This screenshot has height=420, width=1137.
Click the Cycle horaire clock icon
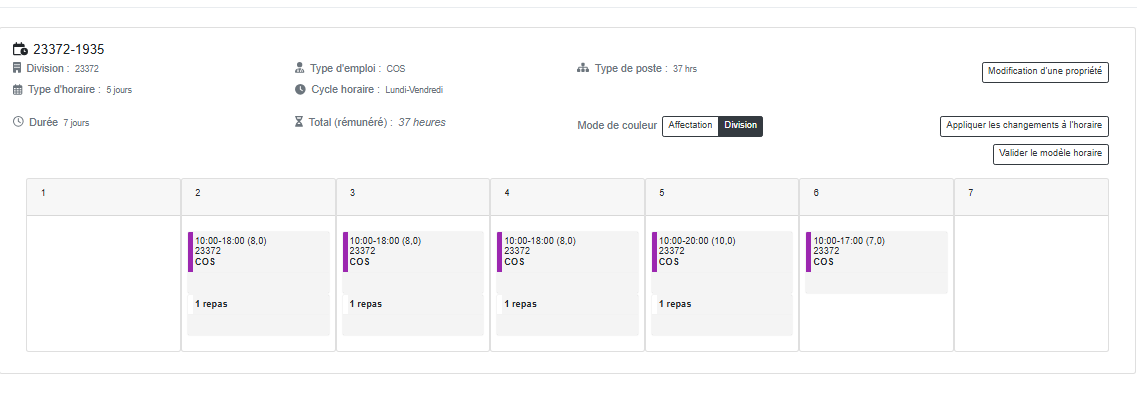(300, 89)
